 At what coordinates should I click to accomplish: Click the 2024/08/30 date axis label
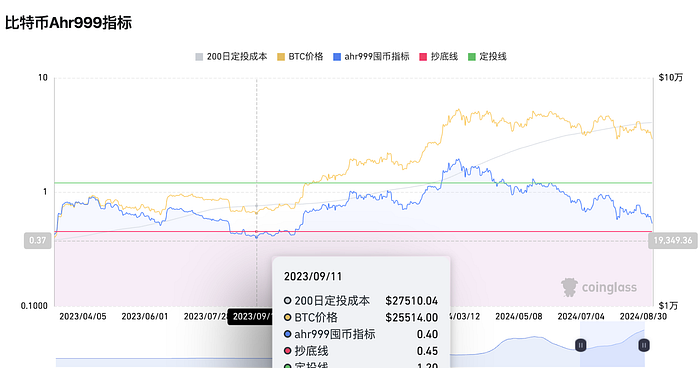[x=643, y=317]
